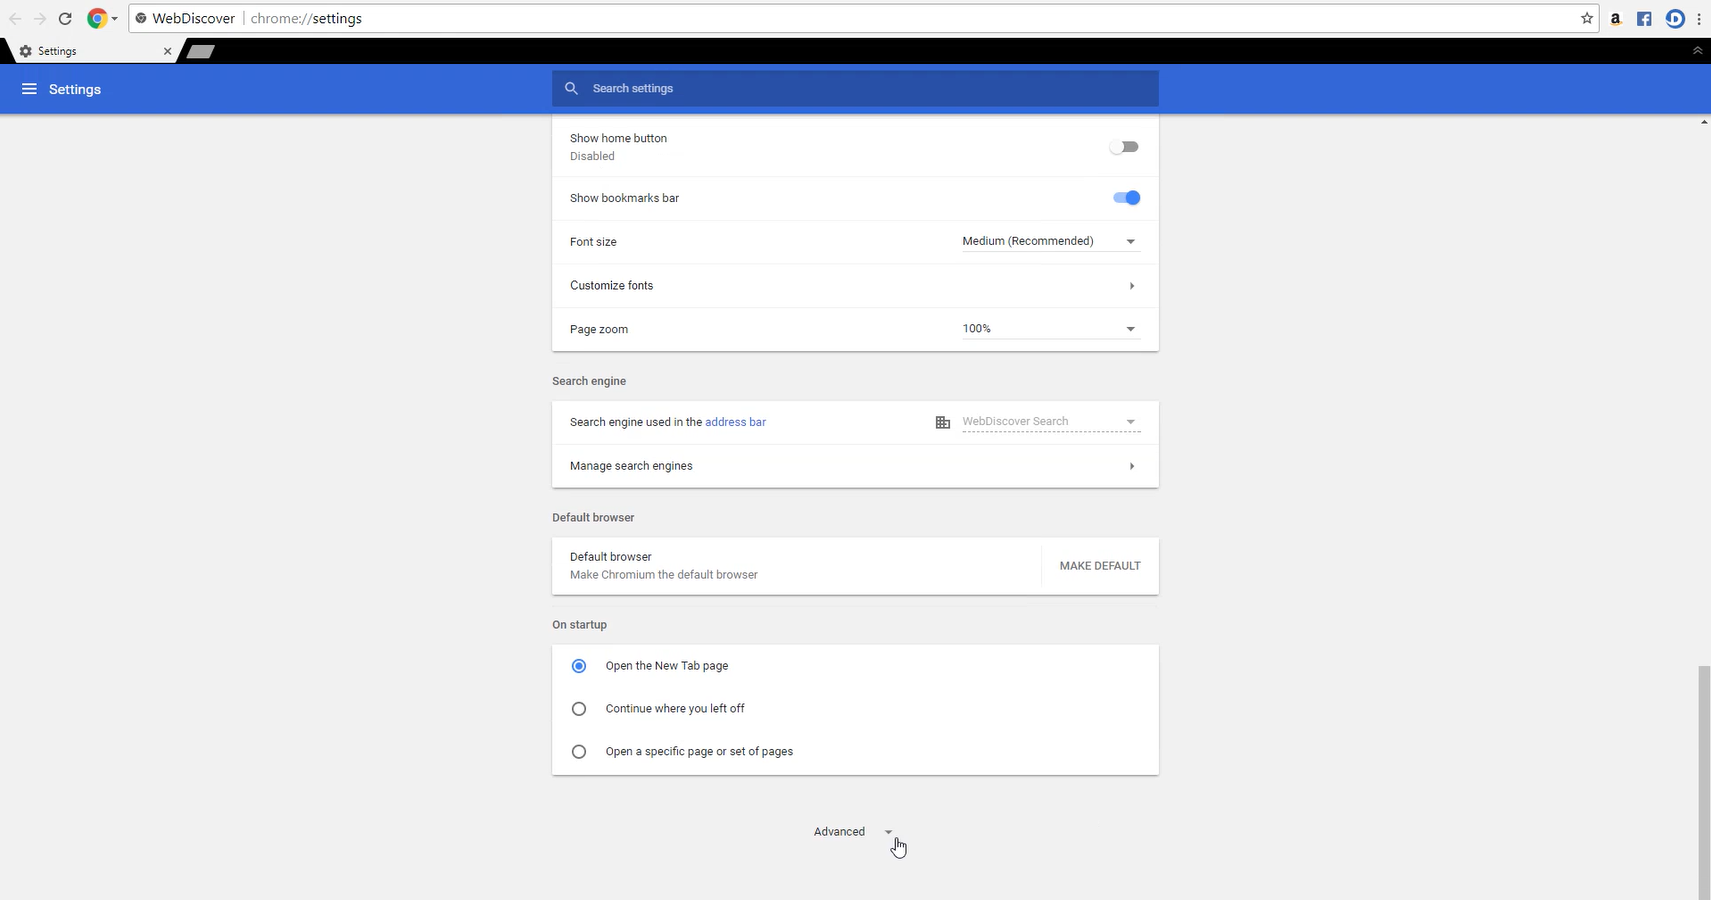Click into the Search settings field
Screen dimensions: 1711x900
point(855,88)
